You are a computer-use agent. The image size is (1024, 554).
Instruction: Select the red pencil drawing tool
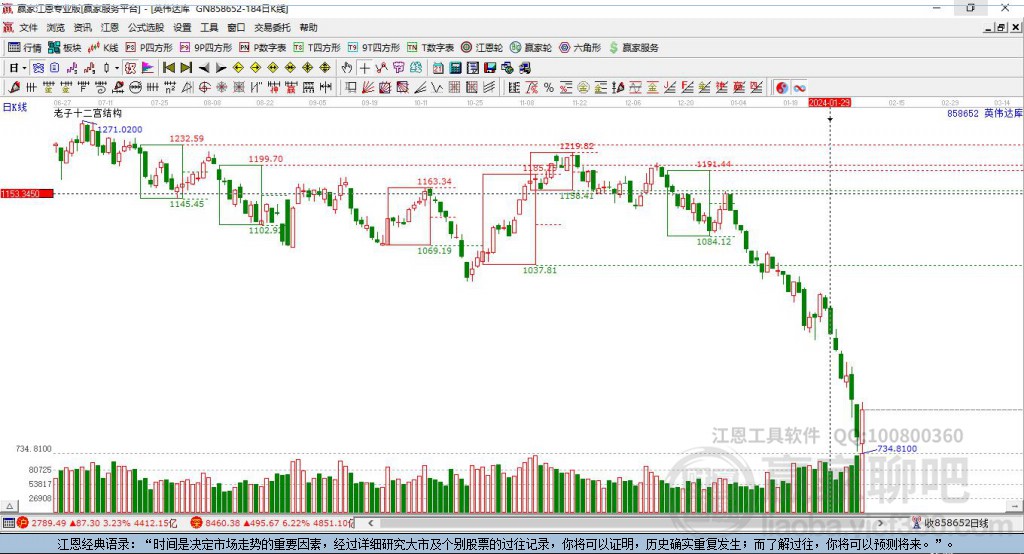14,88
